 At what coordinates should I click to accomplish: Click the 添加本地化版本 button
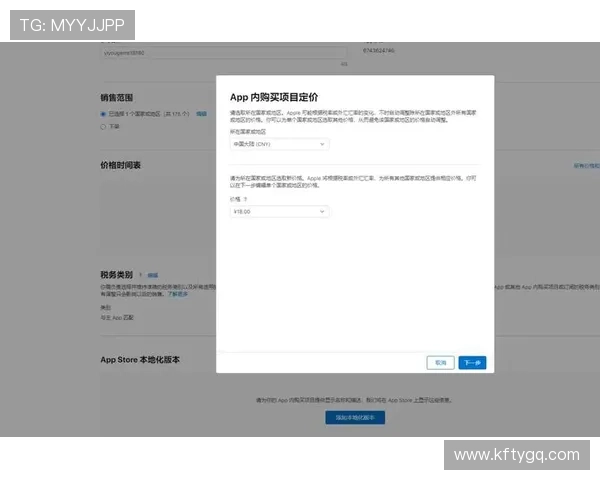pos(355,417)
